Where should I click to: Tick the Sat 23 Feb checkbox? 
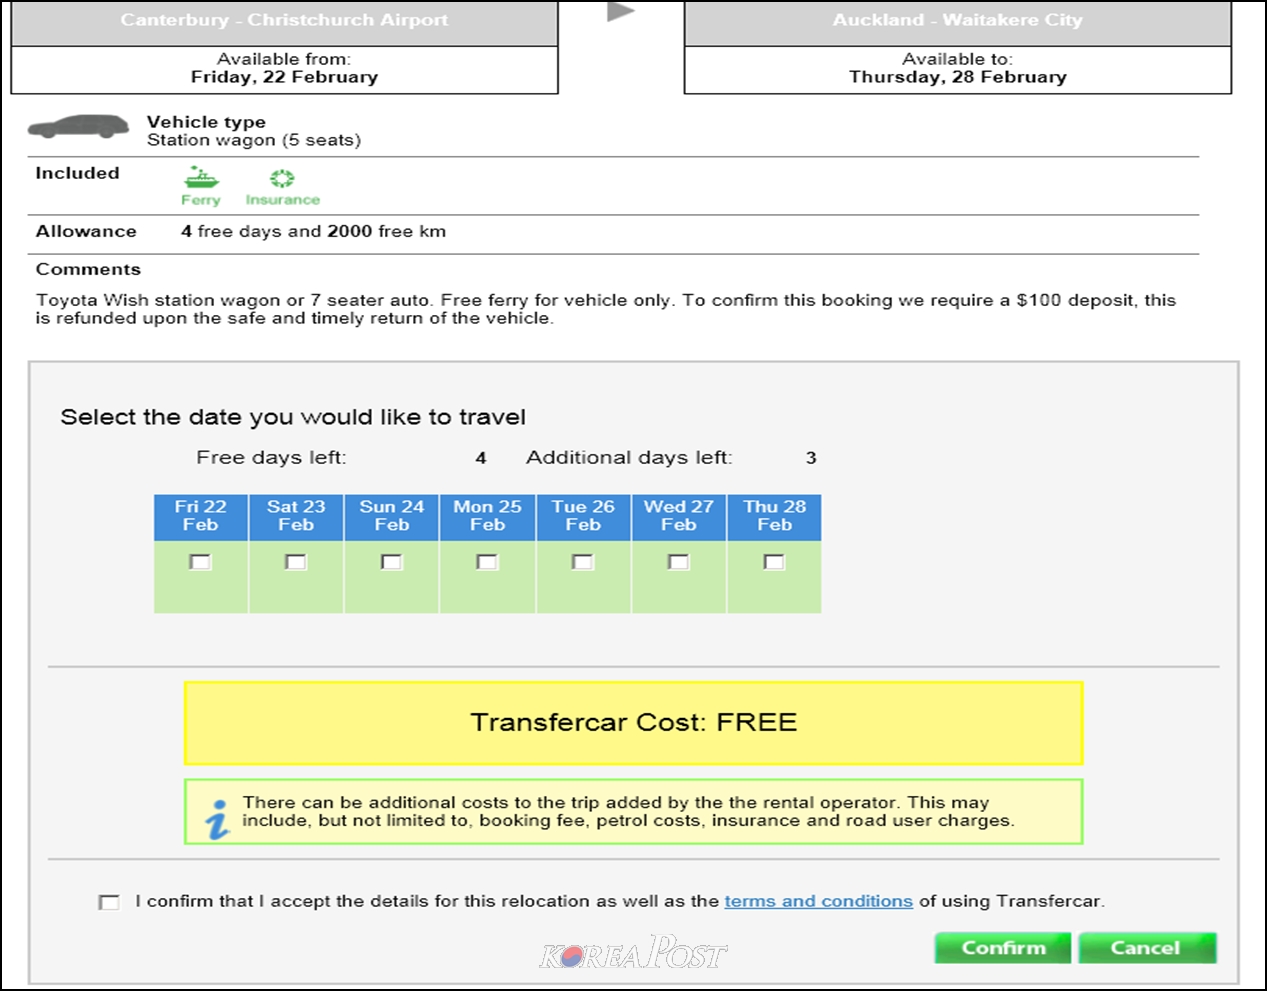click(x=296, y=562)
